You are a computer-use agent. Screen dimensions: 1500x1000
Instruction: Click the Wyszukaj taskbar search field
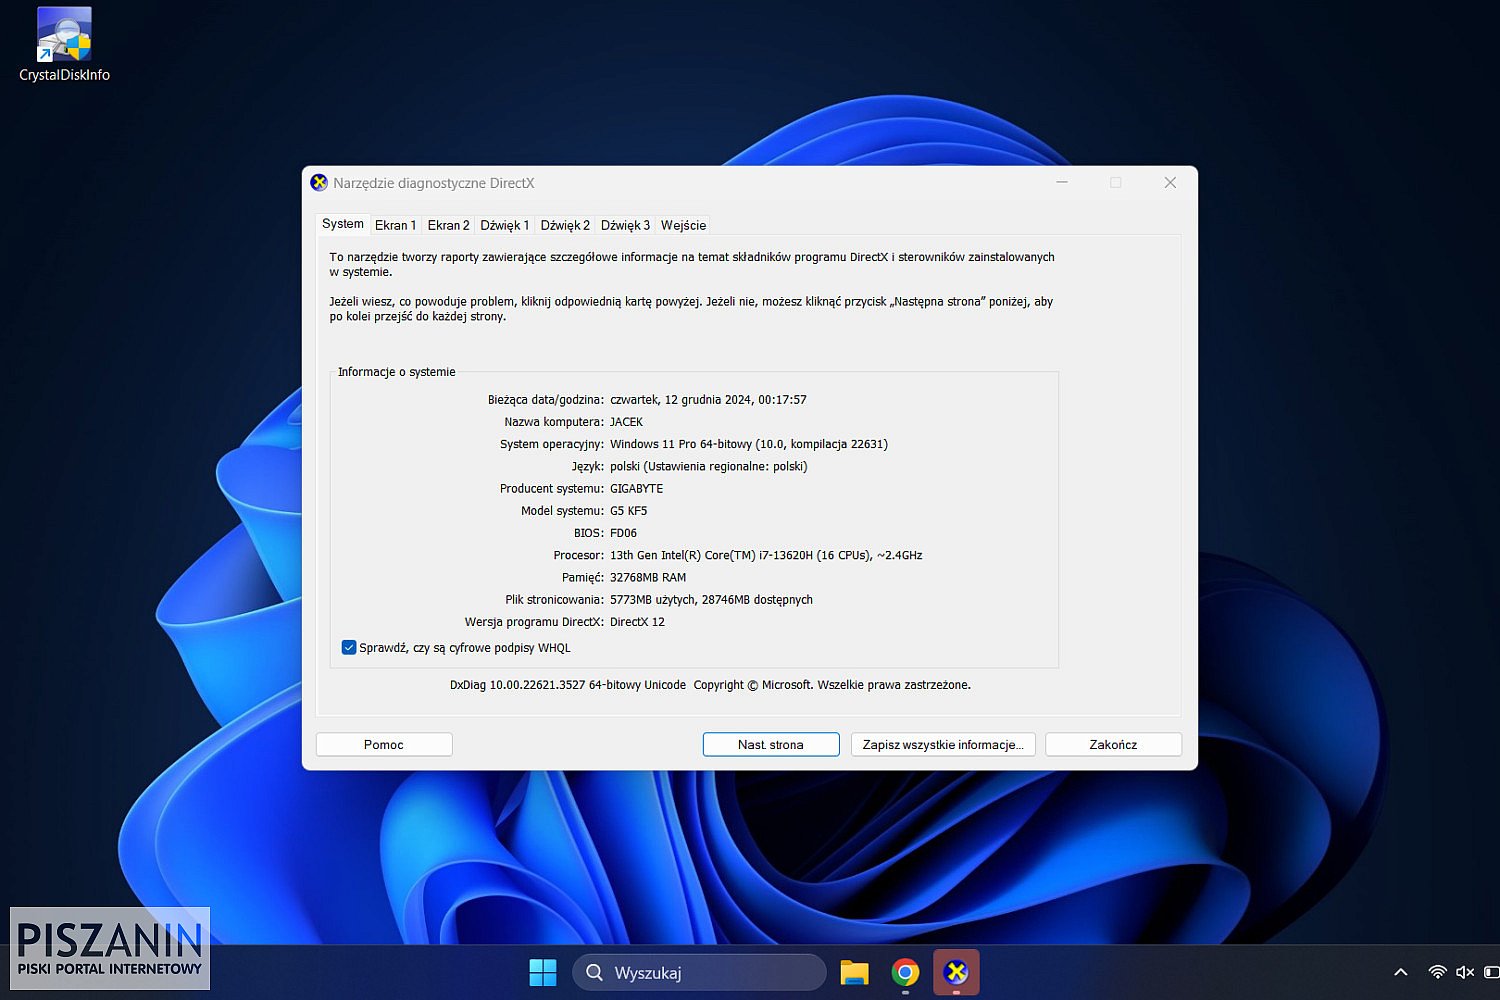pyautogui.click(x=700, y=972)
